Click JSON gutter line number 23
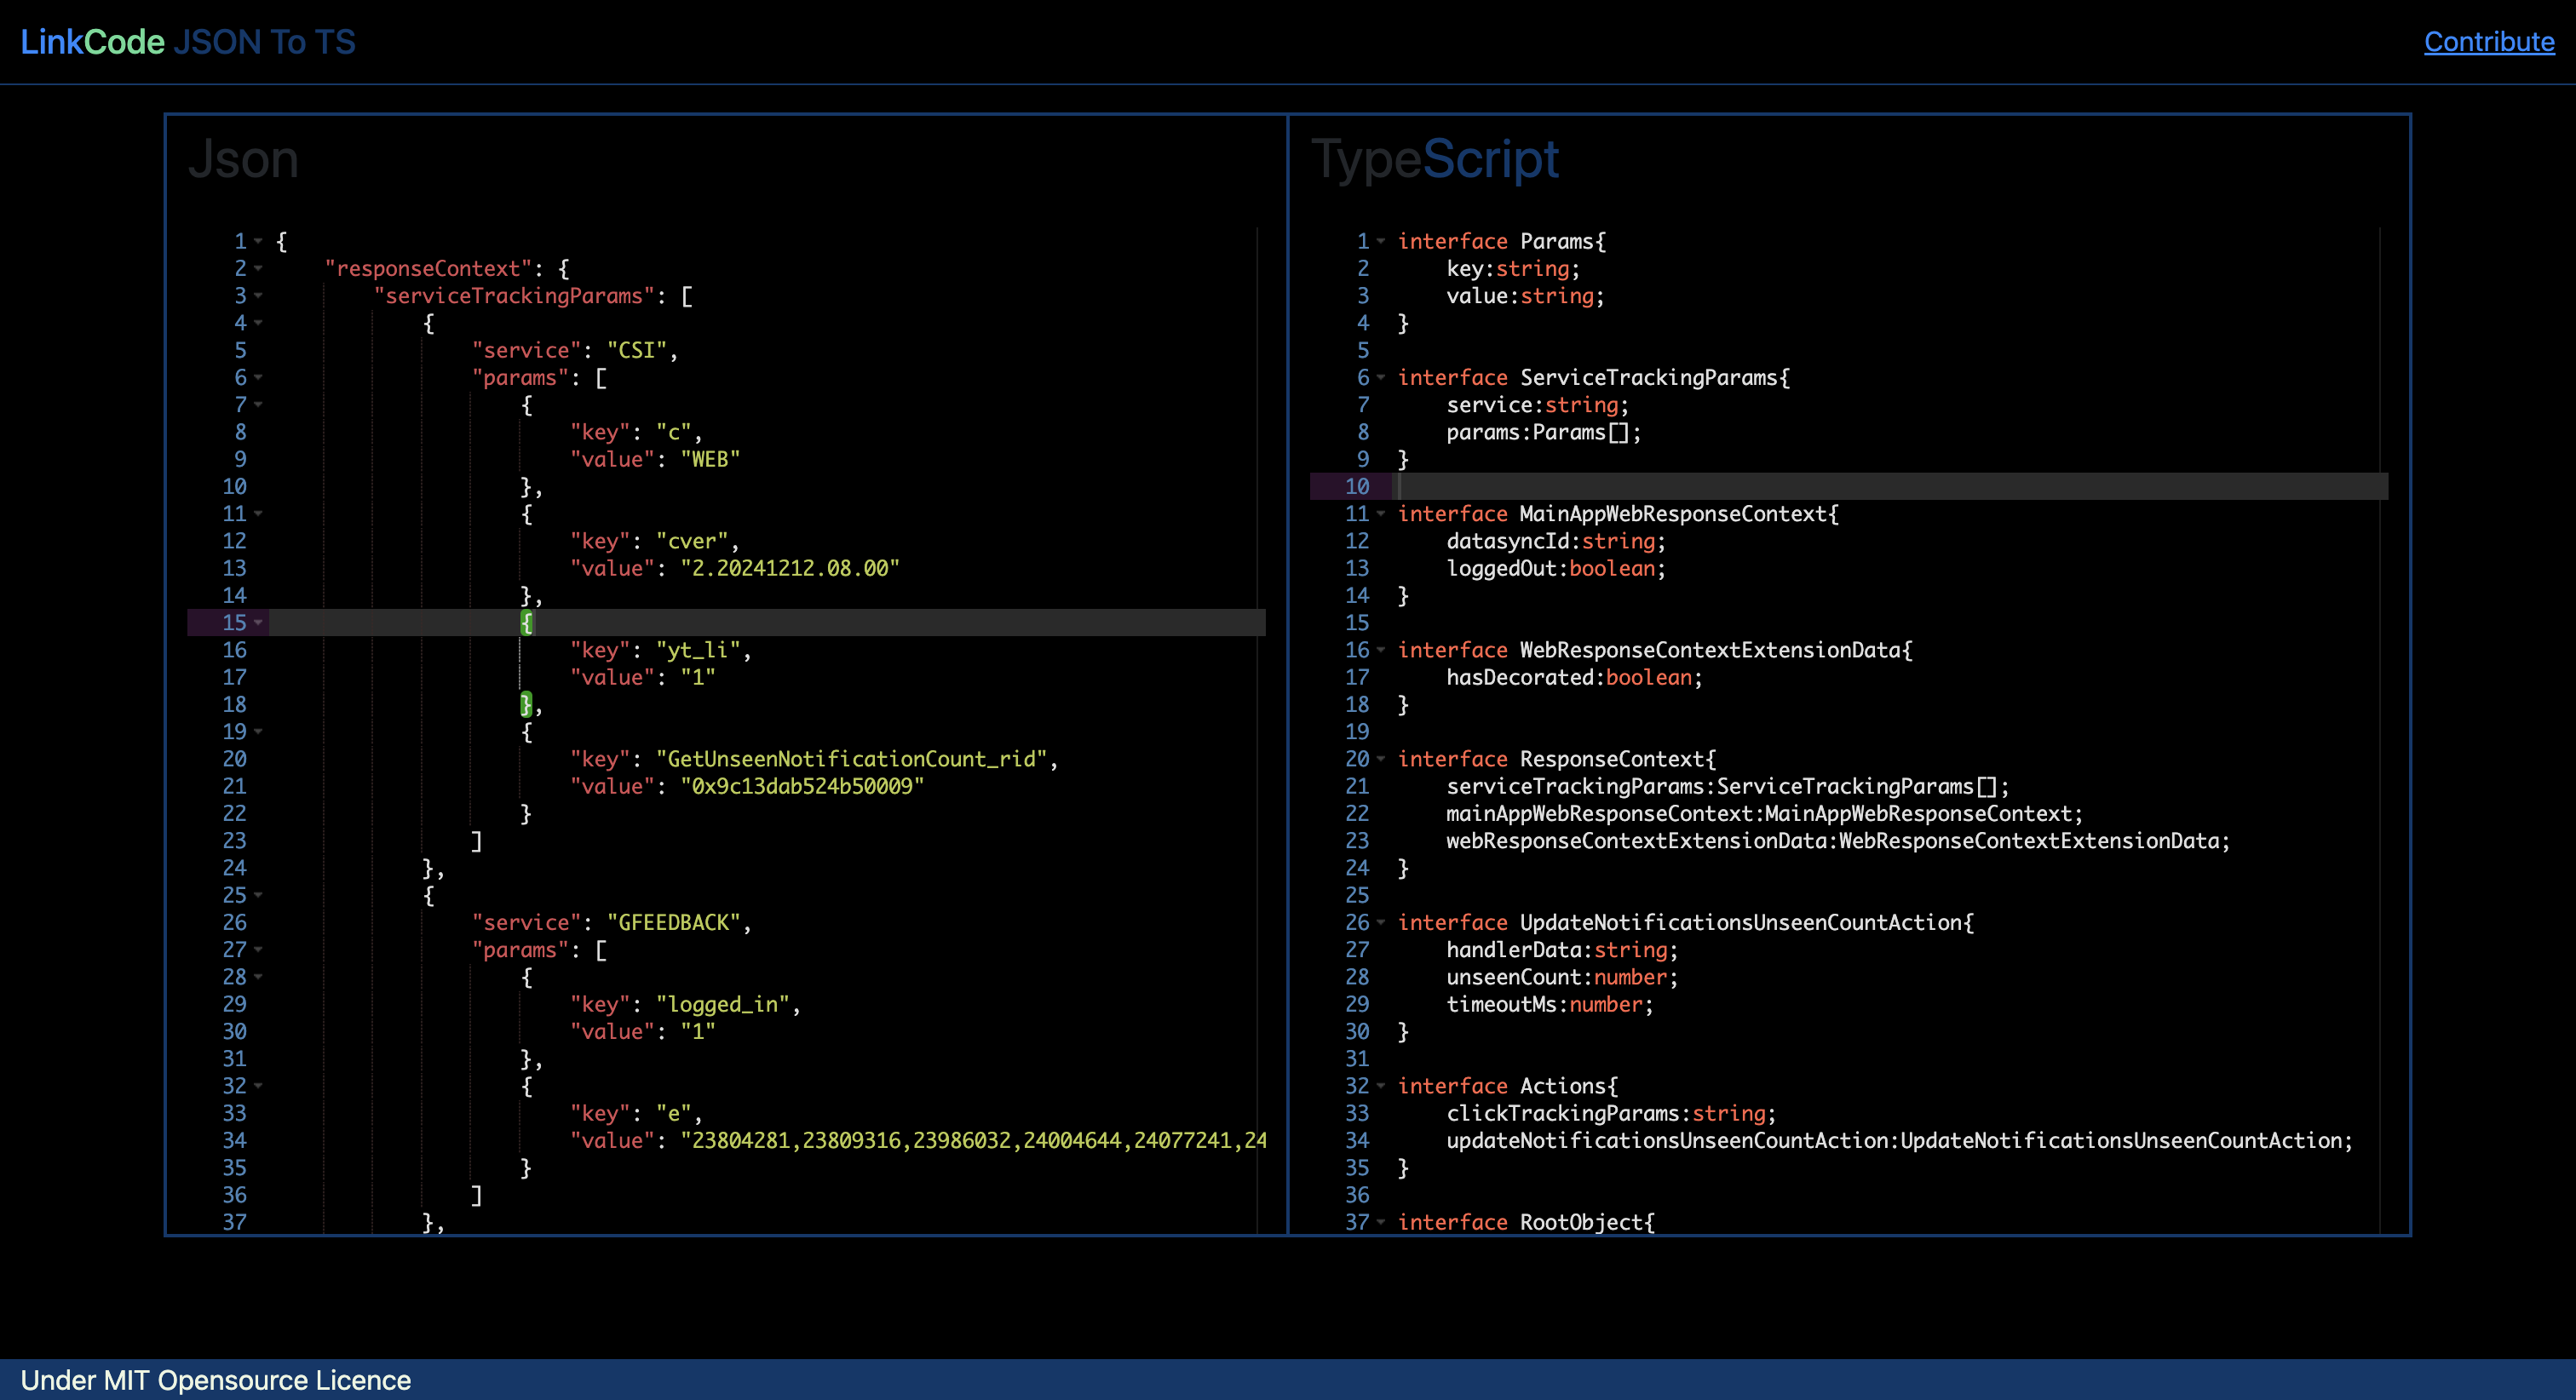Screen dimensions: 2576x1400 [234, 841]
